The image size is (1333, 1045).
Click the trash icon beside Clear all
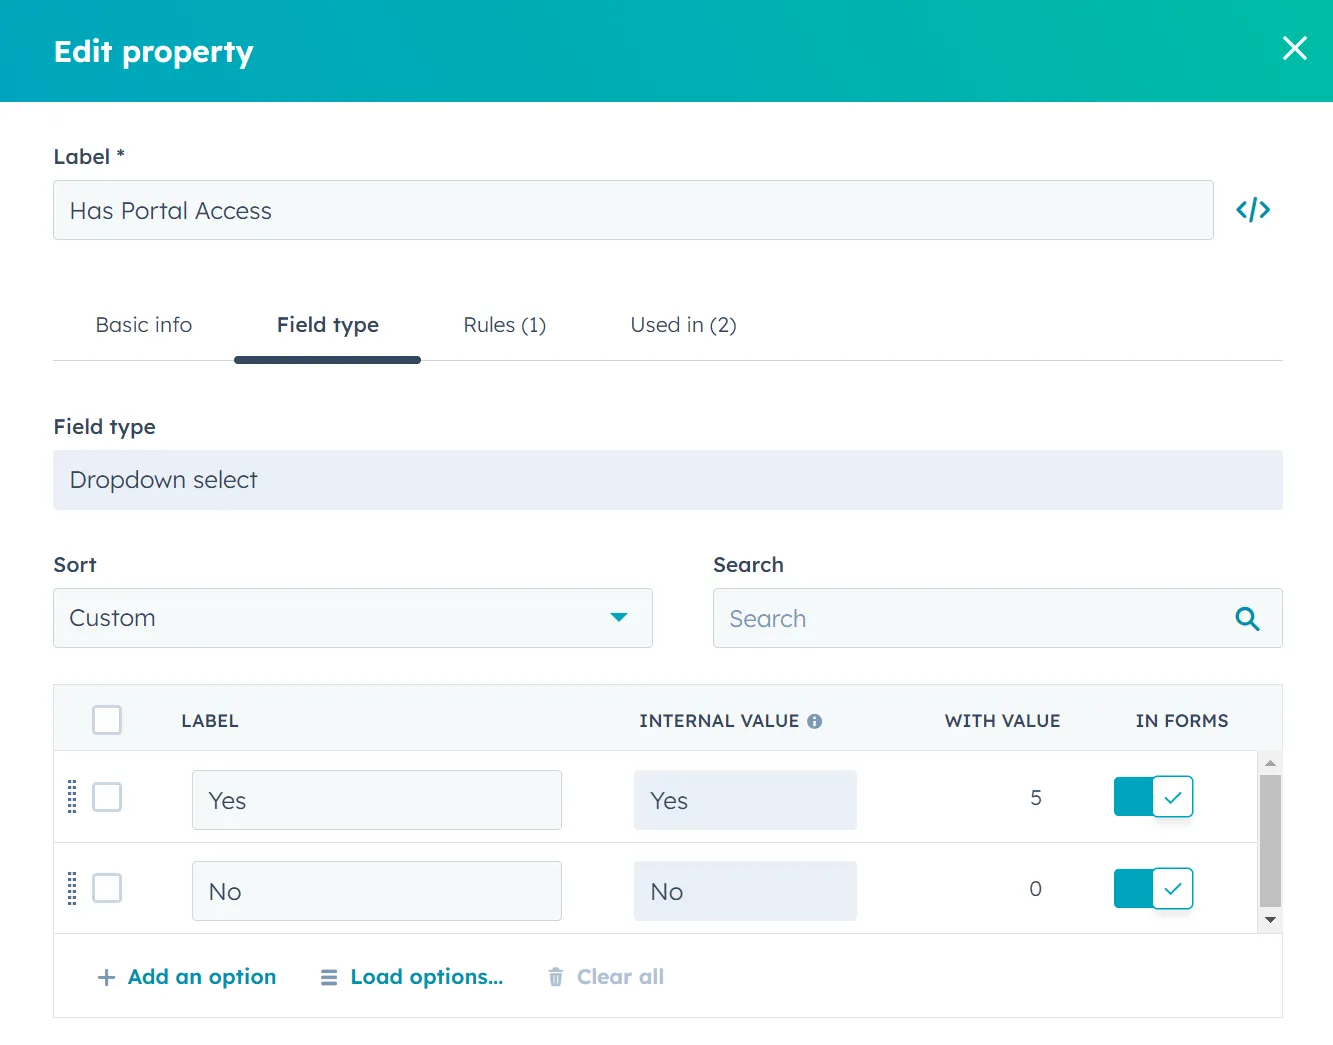556,977
